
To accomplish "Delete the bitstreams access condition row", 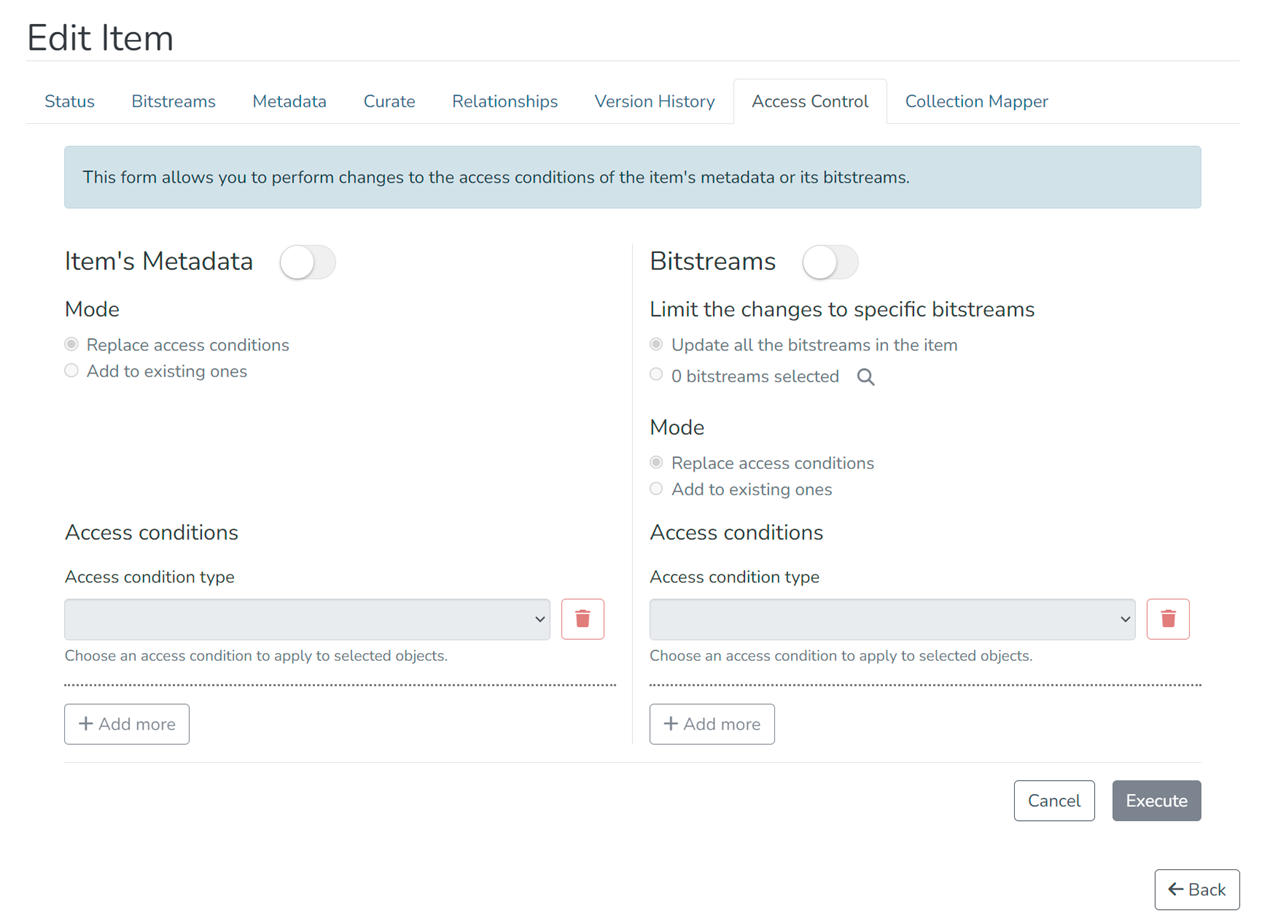I will click(x=1168, y=619).
